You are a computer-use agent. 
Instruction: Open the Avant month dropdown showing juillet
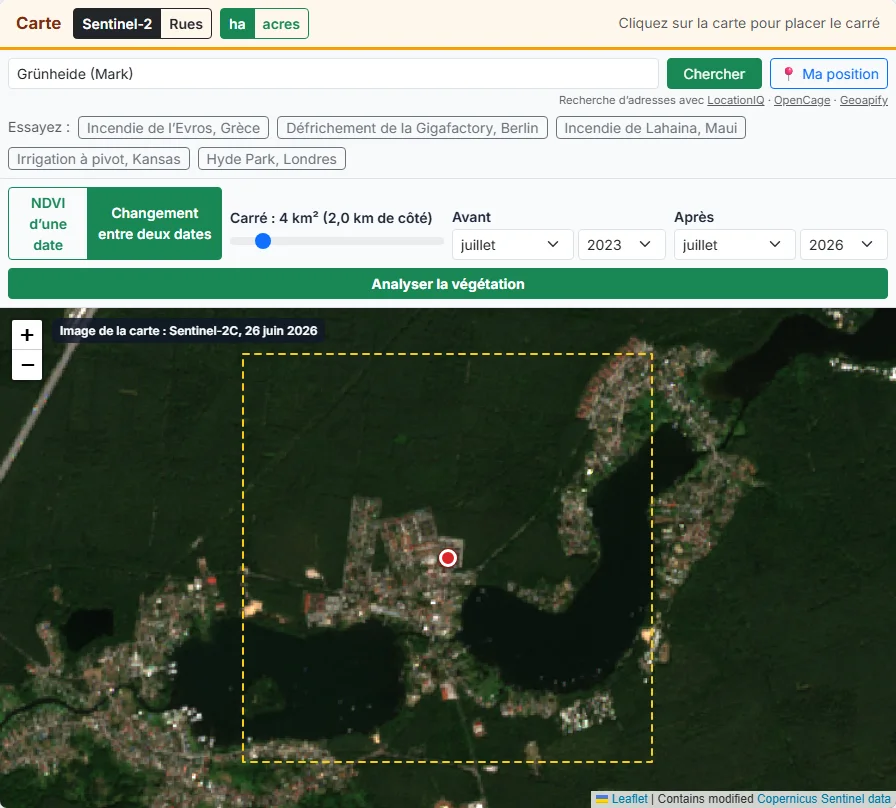coord(512,245)
